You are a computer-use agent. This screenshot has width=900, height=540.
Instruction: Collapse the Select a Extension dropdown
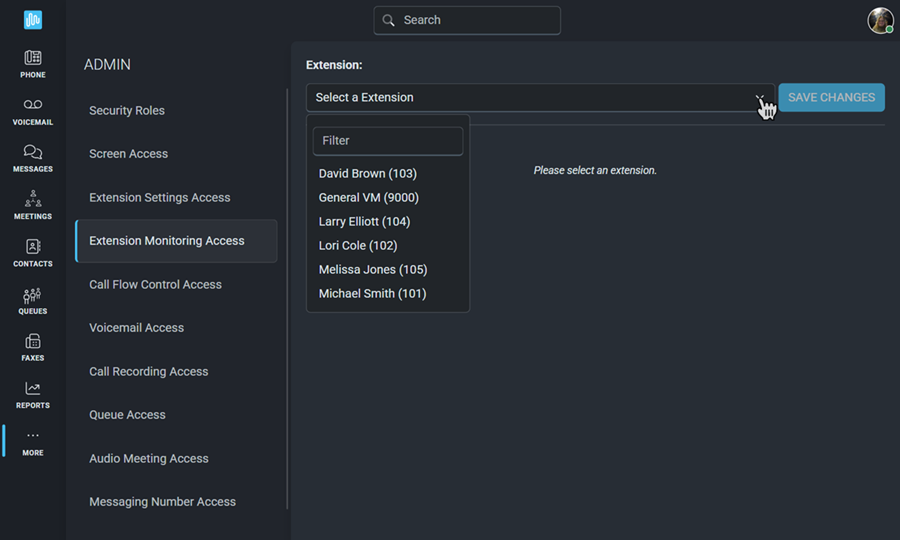point(541,98)
